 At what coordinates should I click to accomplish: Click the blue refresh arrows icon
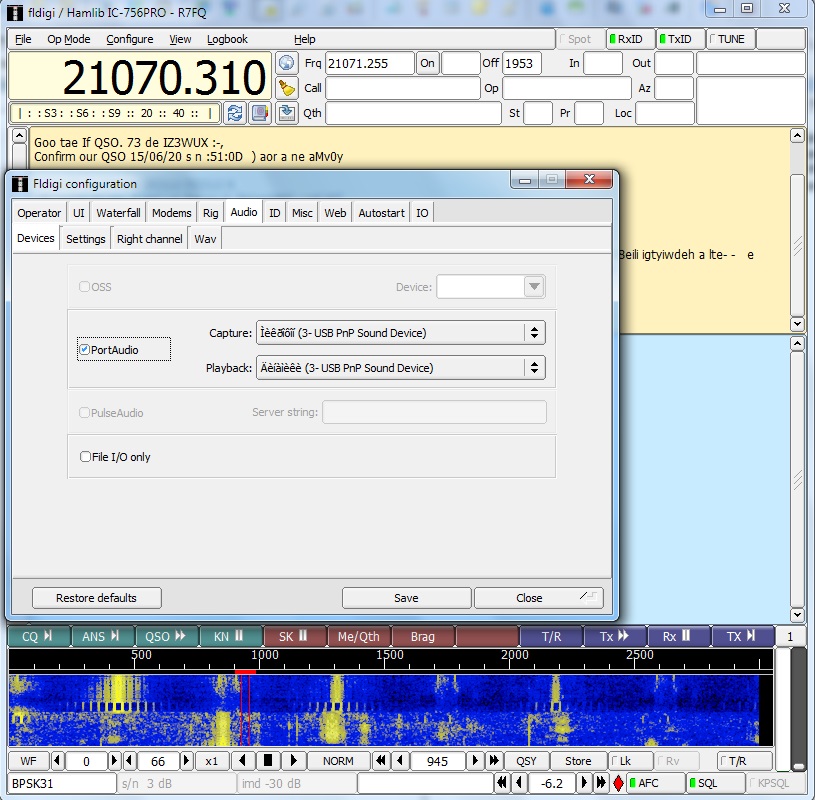[235, 112]
